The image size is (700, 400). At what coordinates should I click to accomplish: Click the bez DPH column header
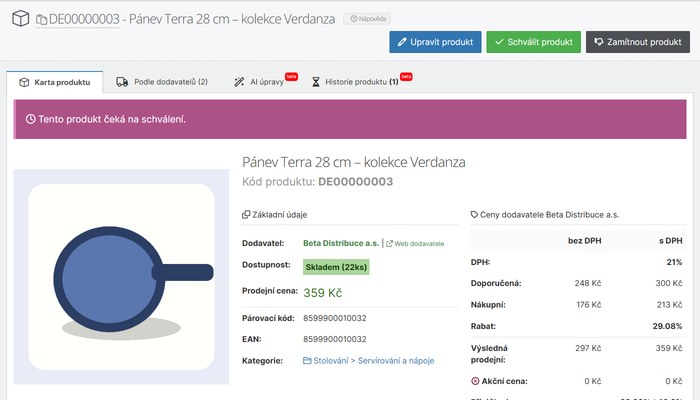584,241
